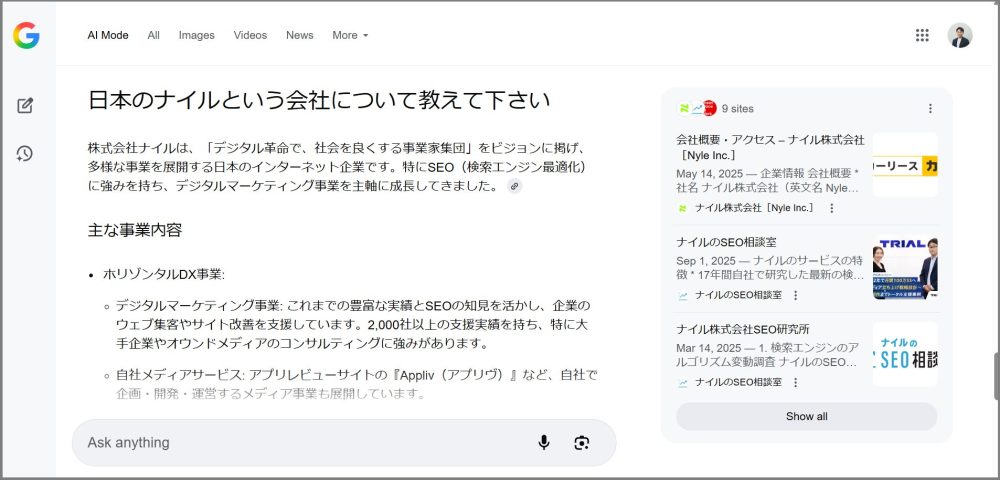
Task: Open options for the Sep 1, 2025 source
Action: pos(795,295)
